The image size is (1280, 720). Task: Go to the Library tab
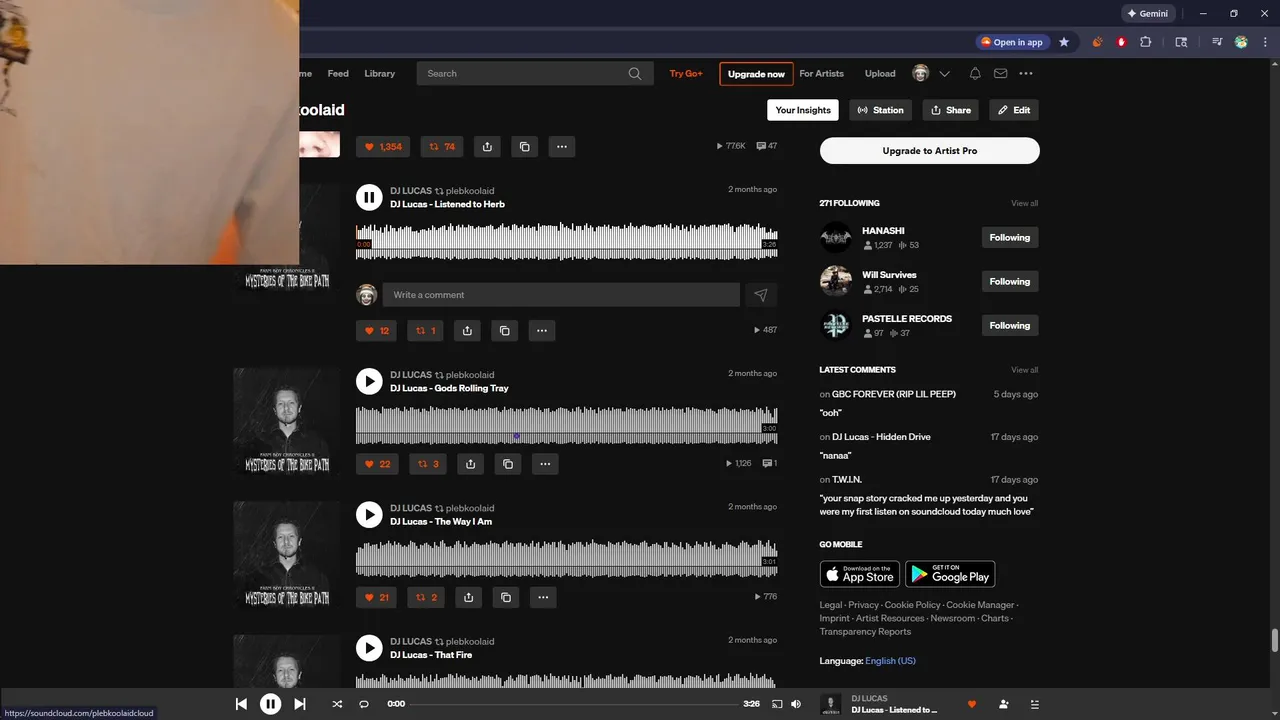[x=379, y=73]
